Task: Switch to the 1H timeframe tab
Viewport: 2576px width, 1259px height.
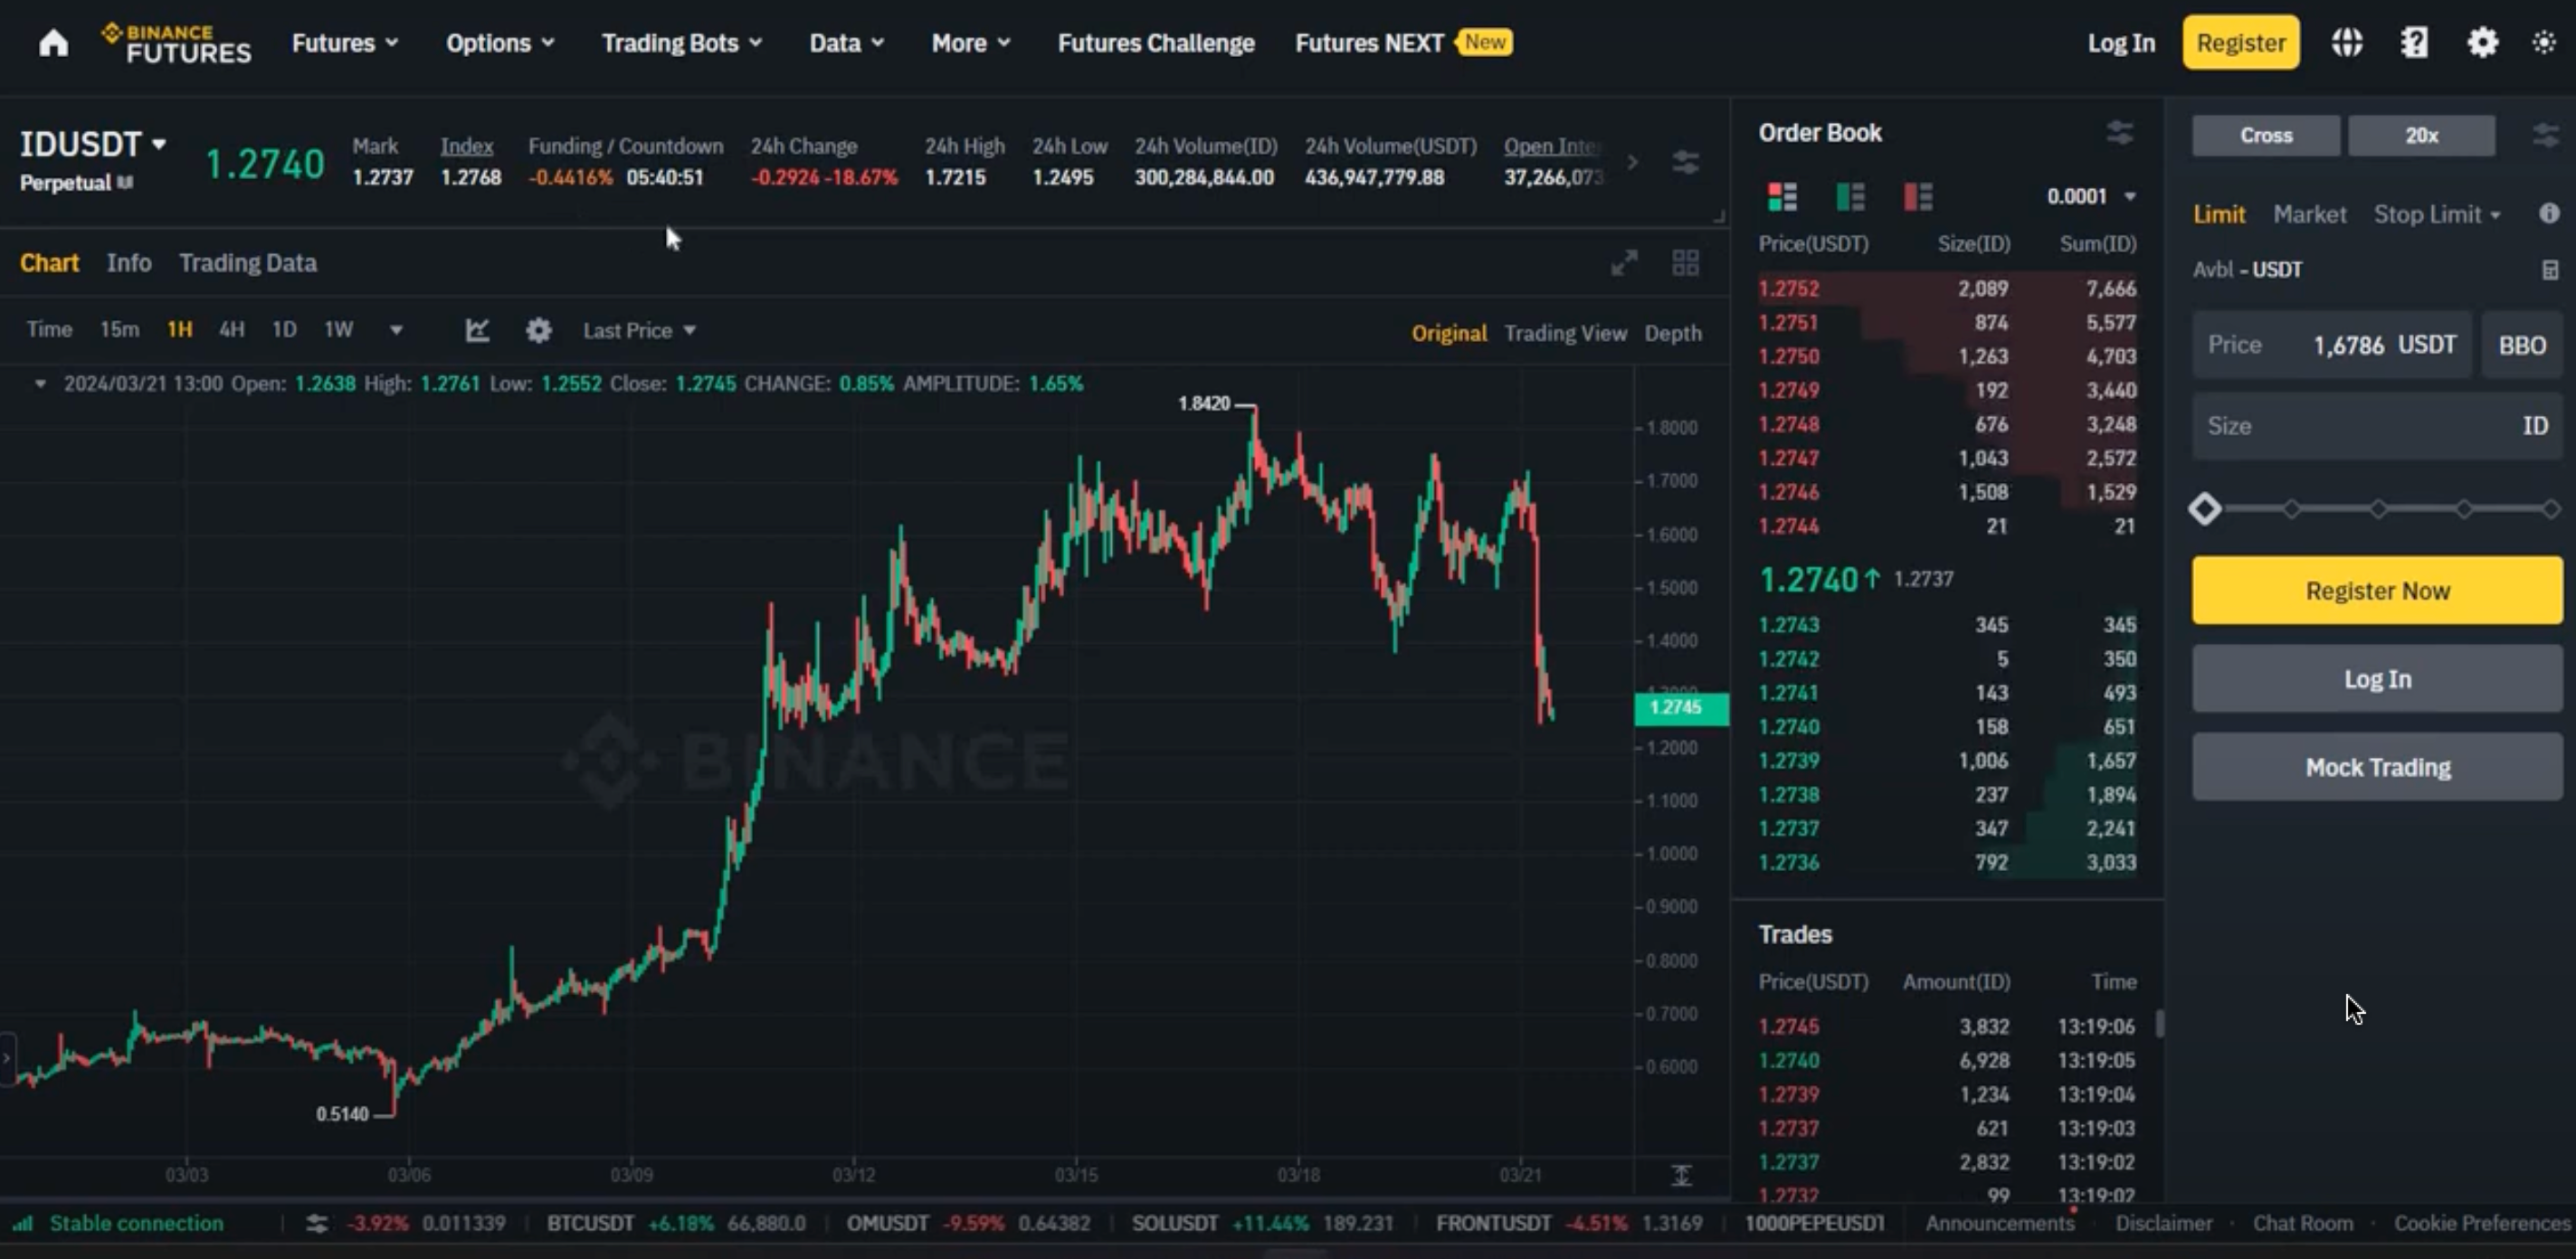Action: (x=179, y=330)
